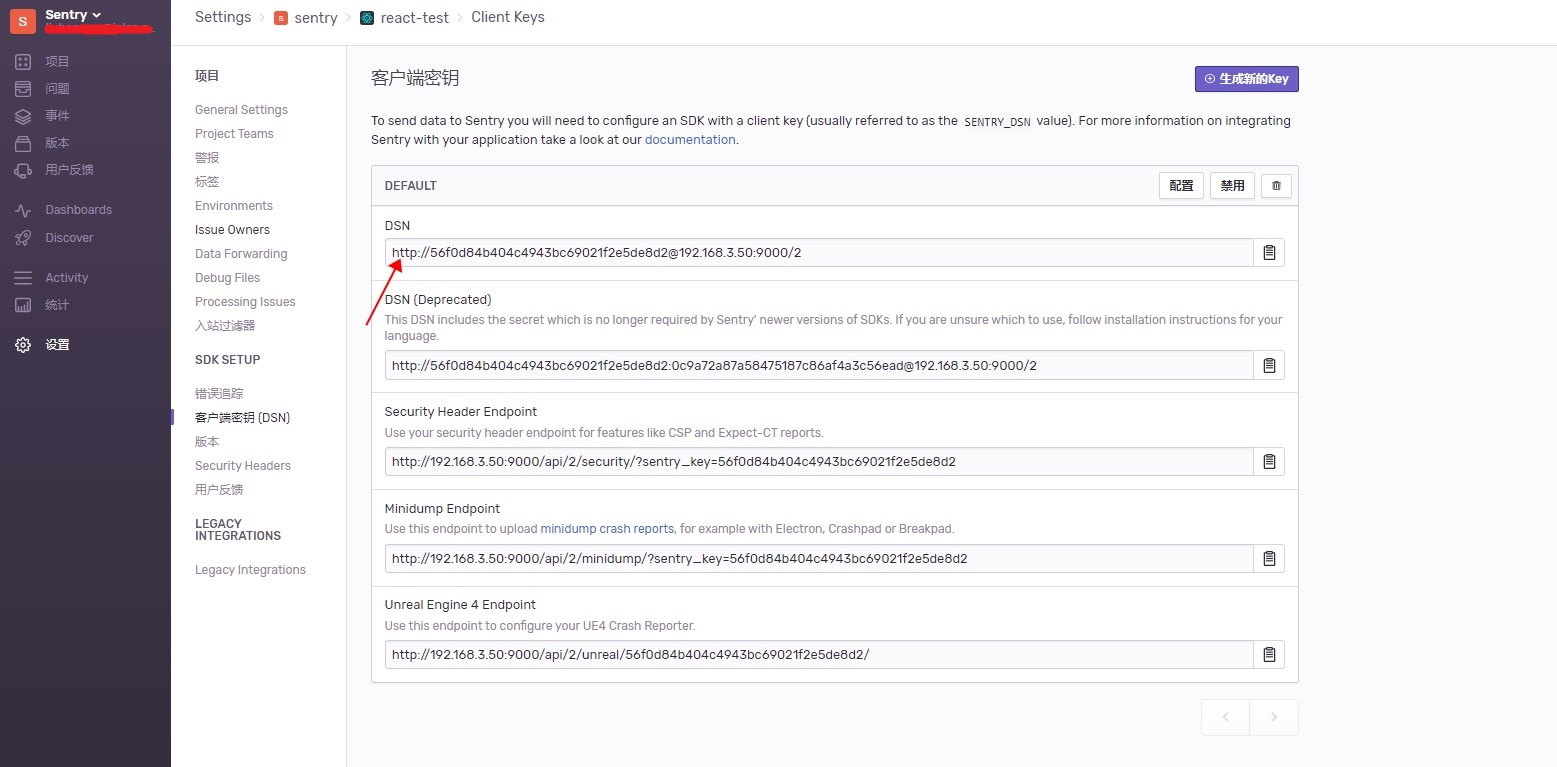1557x767 pixels.
Task: Open the Activity list icon
Action: click(x=23, y=278)
